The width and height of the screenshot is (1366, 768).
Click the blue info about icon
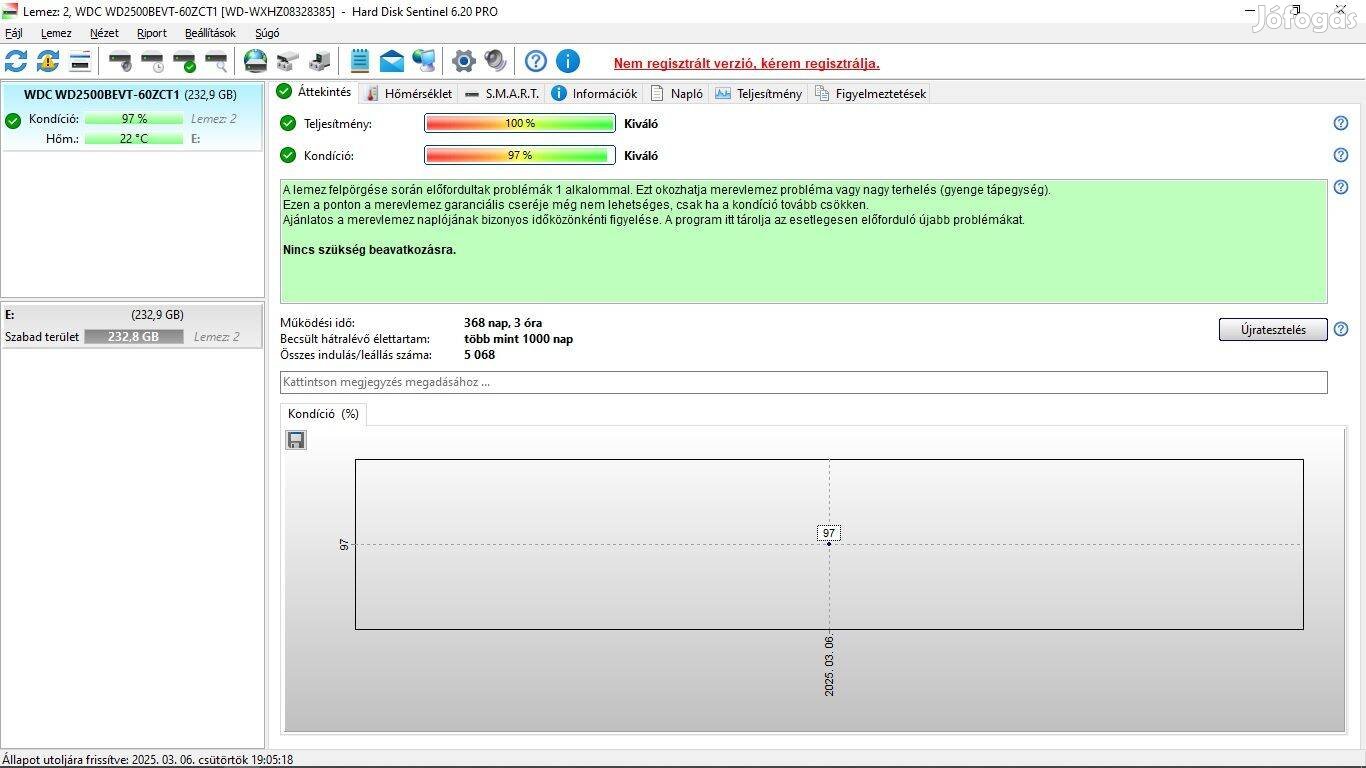568,61
